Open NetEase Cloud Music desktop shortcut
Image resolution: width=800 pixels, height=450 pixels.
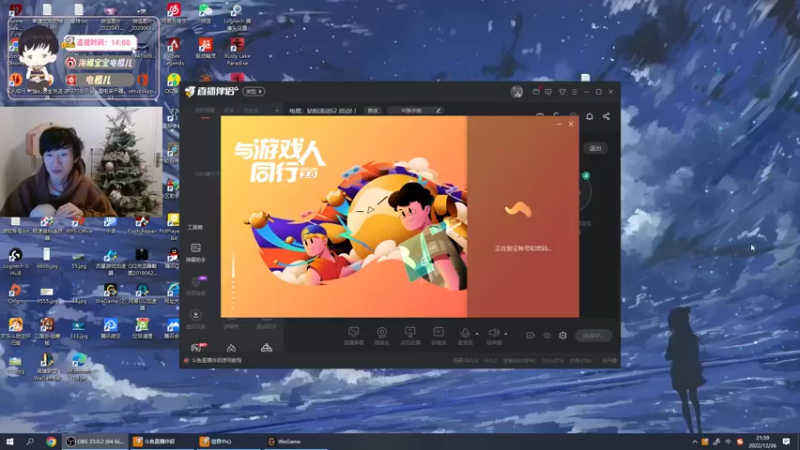coord(174,13)
